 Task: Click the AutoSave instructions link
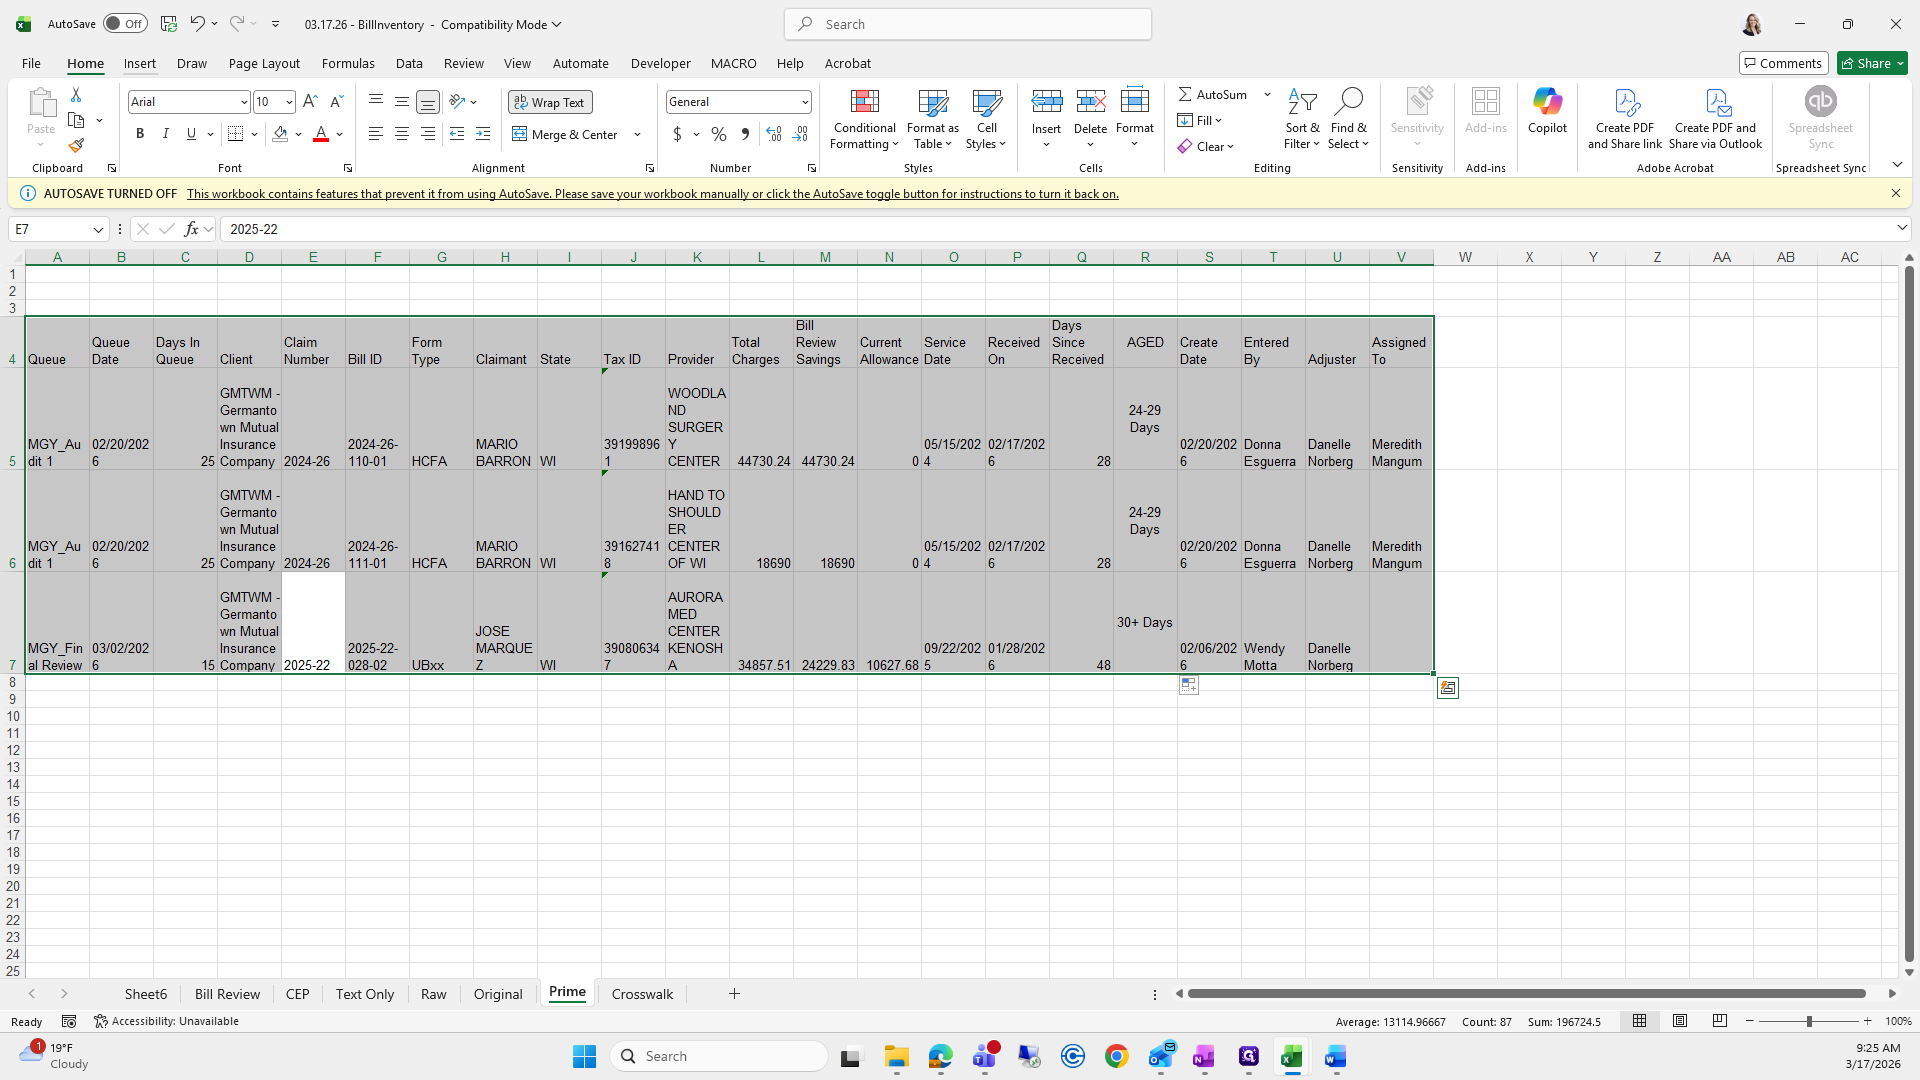[x=652, y=194]
